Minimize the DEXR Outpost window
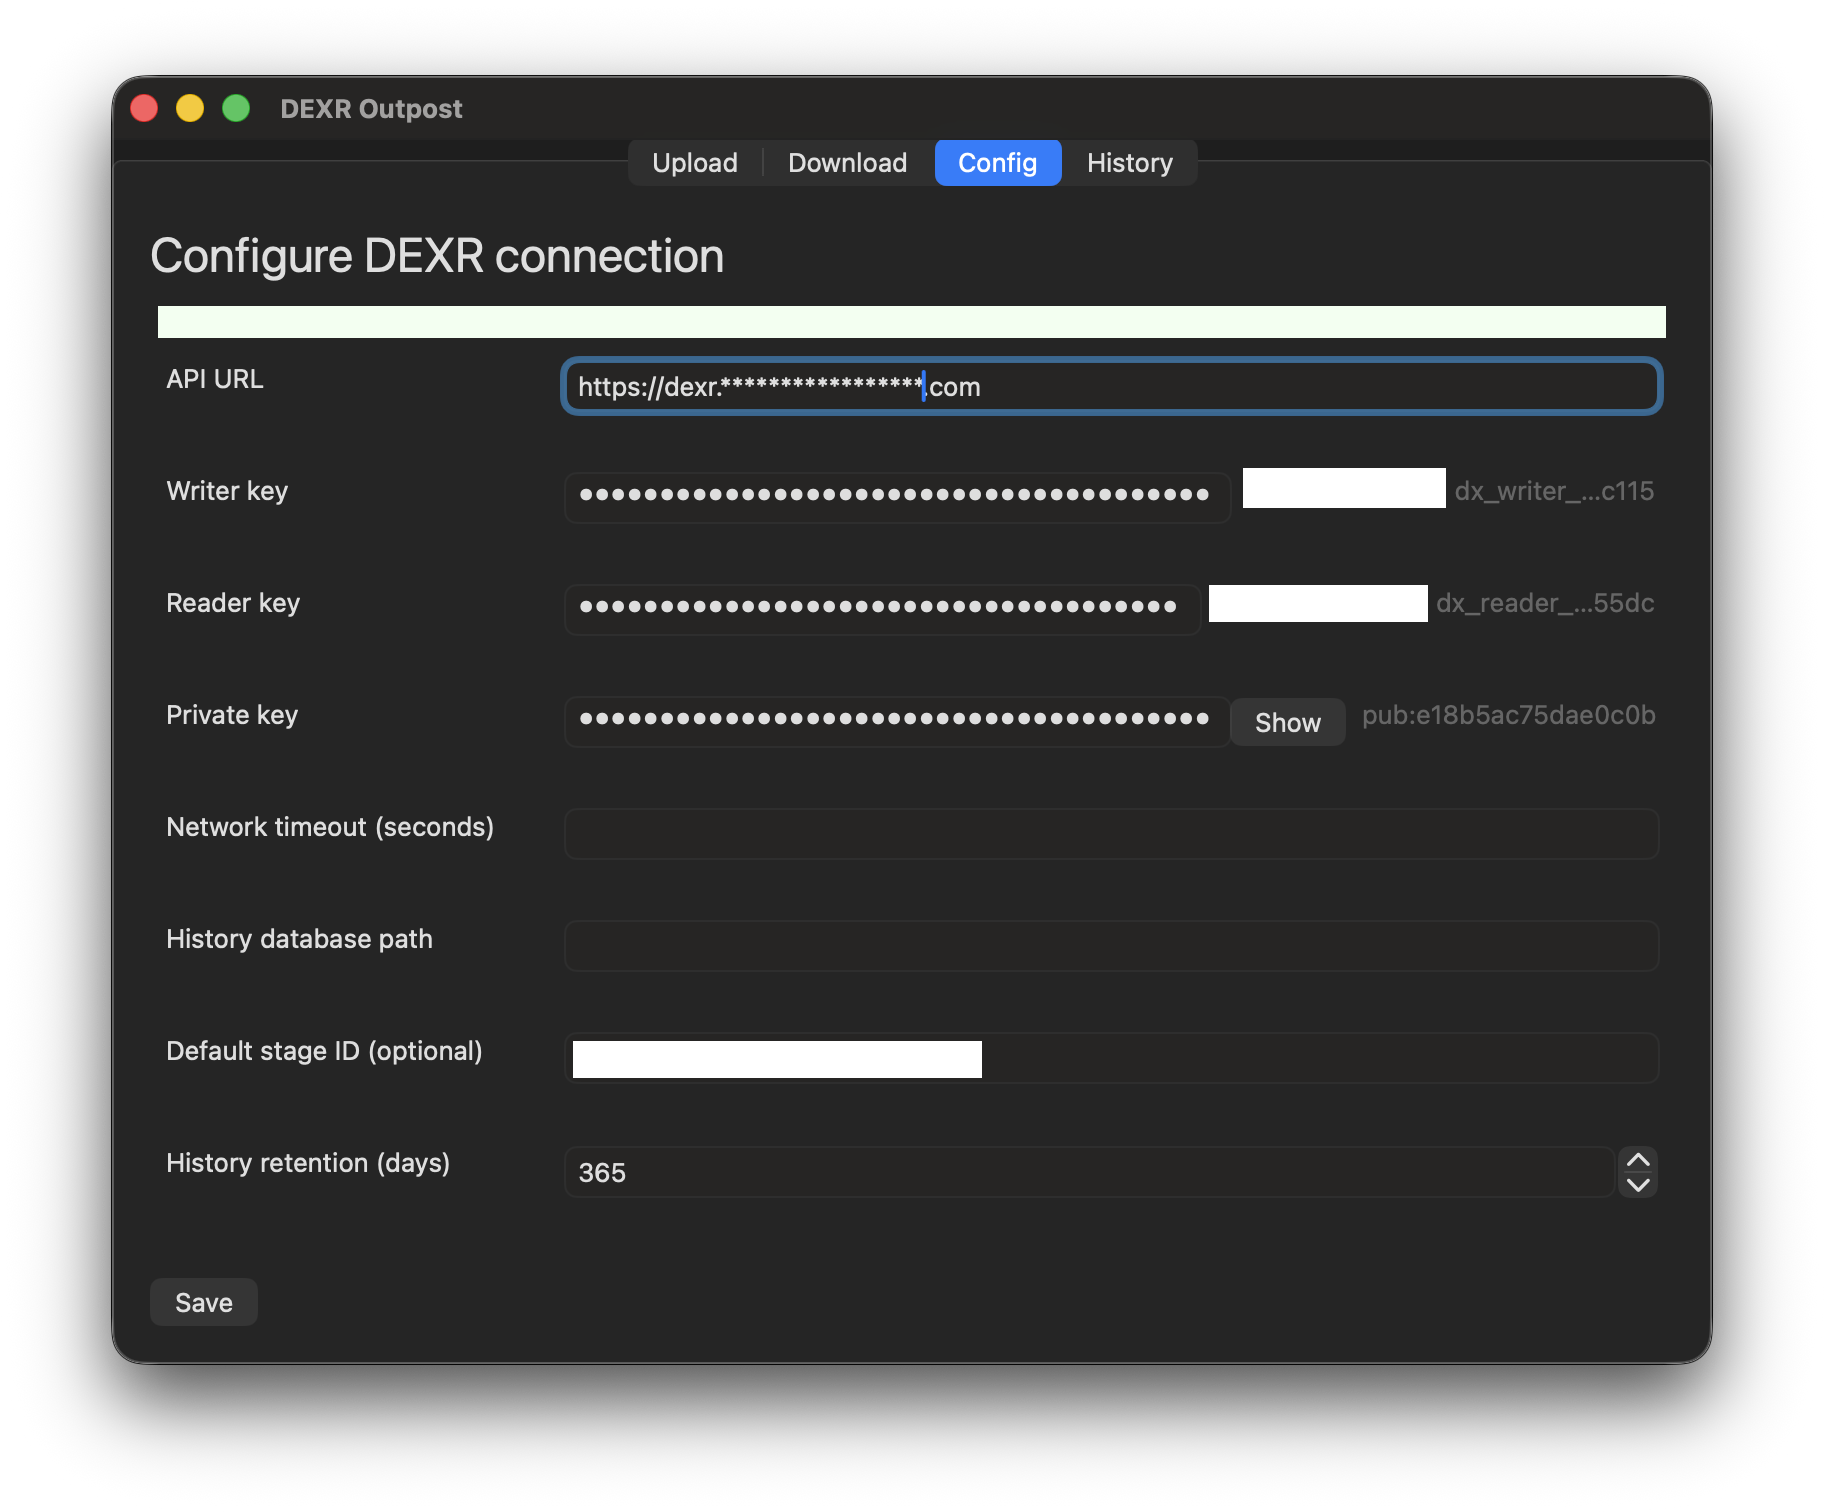This screenshot has width=1824, height=1512. point(190,108)
